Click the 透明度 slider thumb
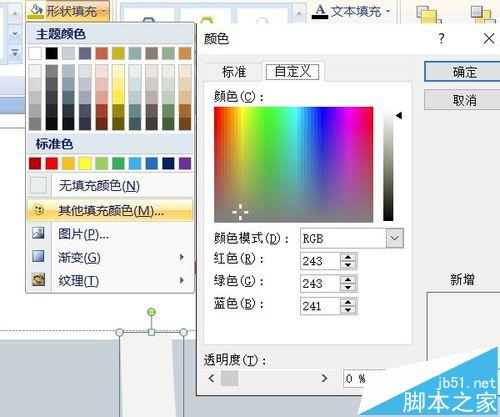Screen dimensions: 500x417 [230, 378]
